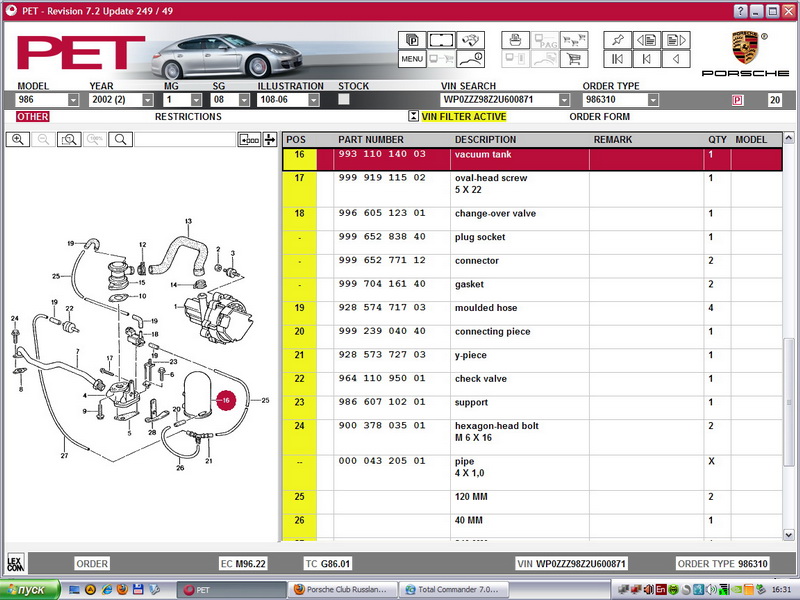
Task: Click the split pane resize icon
Action: (270, 139)
